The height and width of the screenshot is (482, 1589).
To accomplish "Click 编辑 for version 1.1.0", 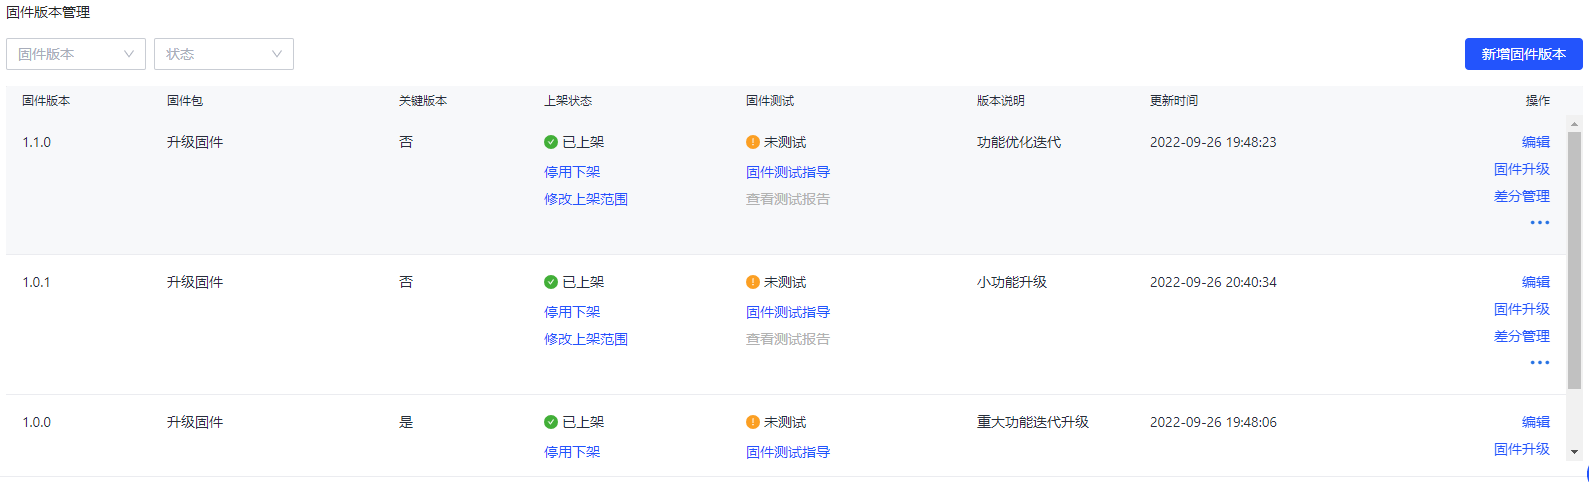I will click(x=1536, y=142).
